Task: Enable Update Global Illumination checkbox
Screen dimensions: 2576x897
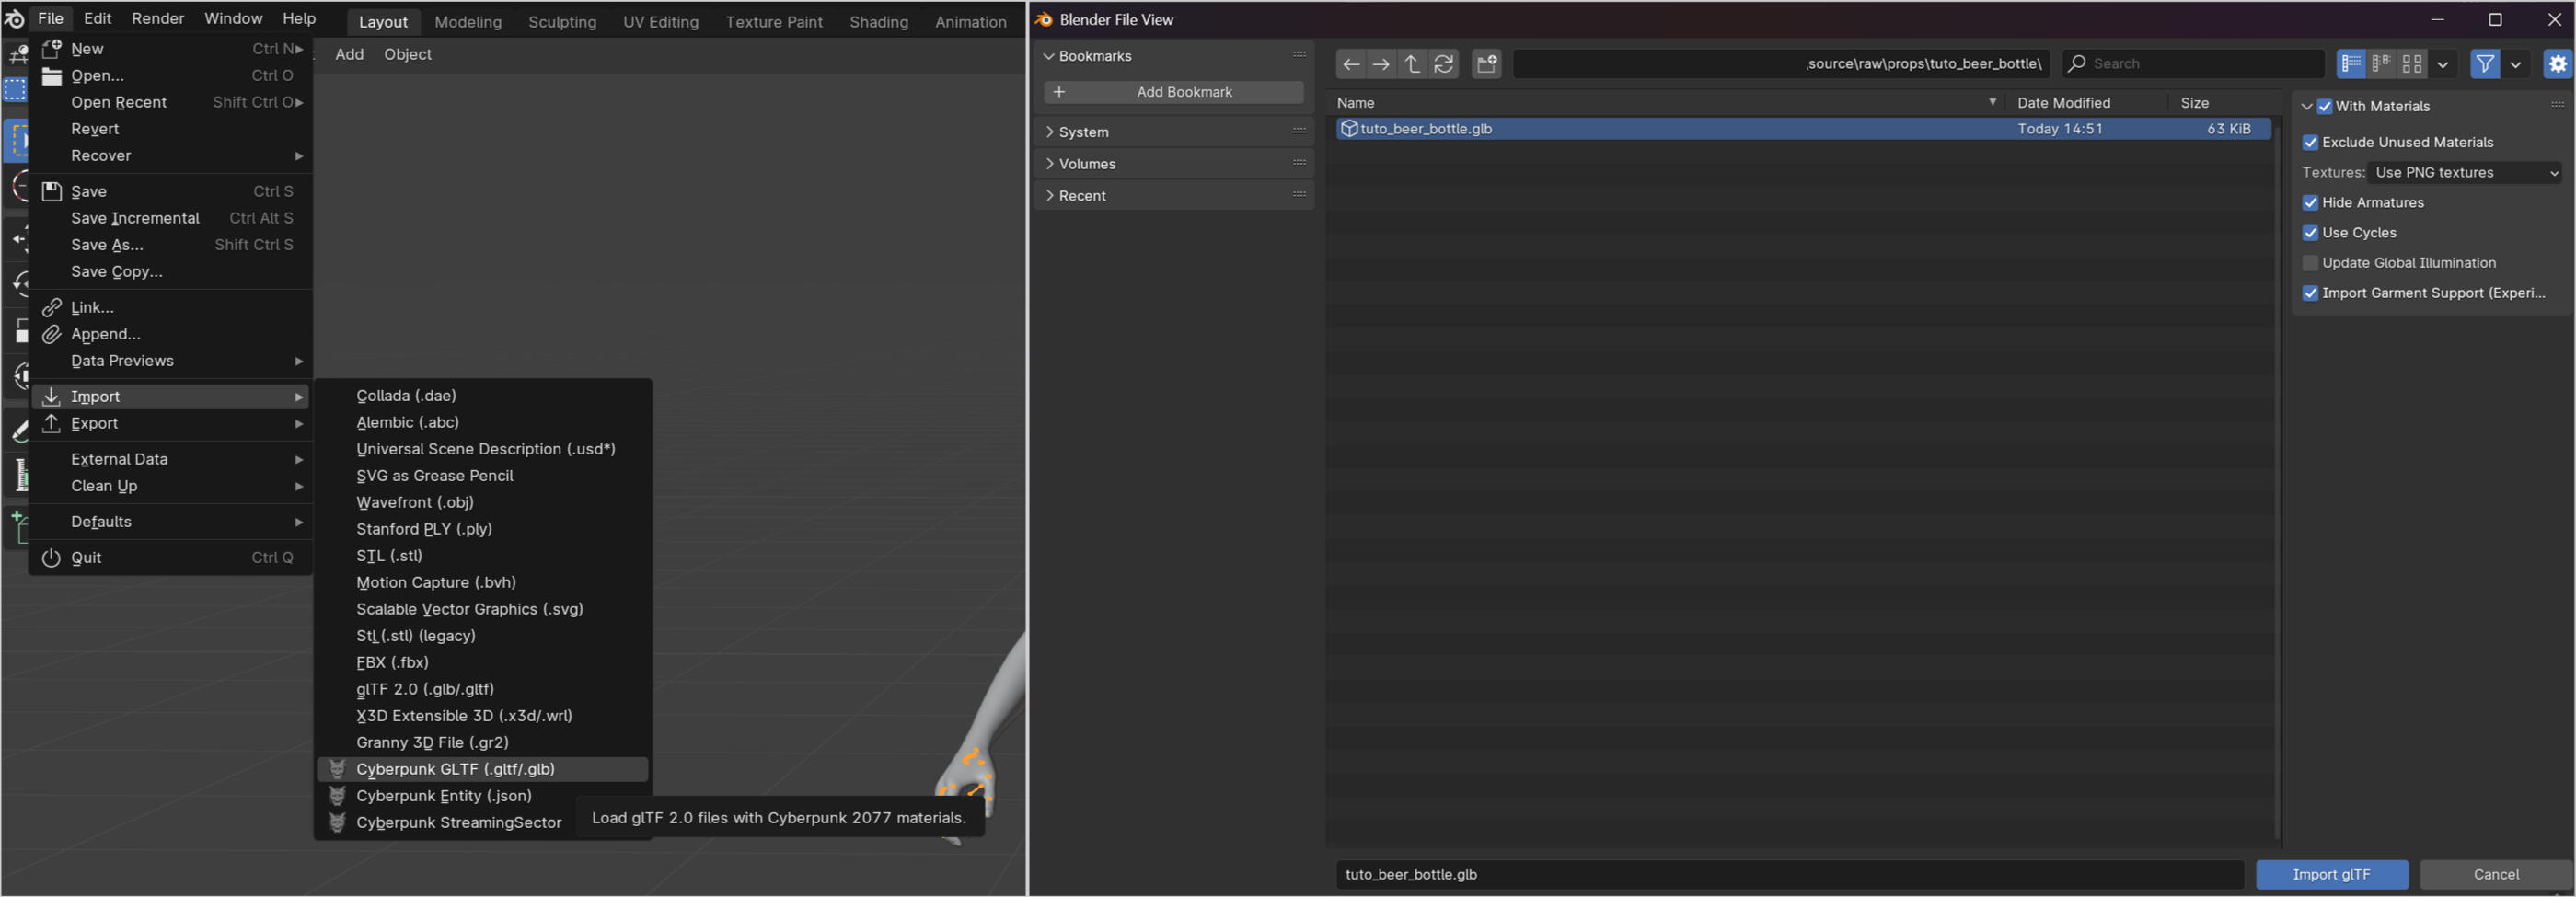Action: click(2310, 263)
